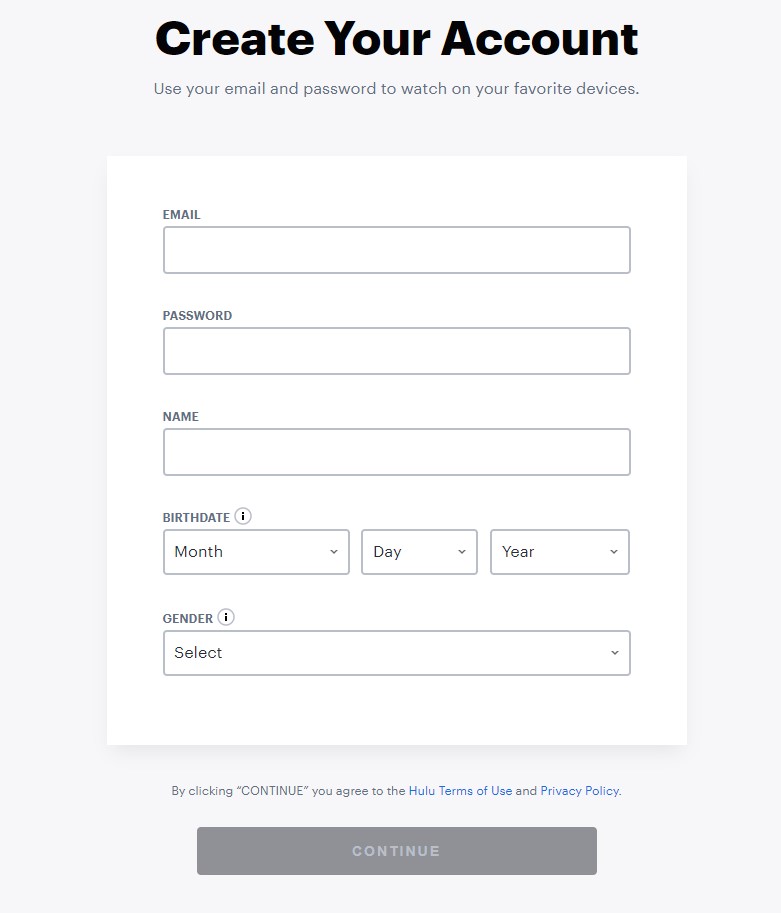
Task: Click the BIRTHDATE label text
Action: [x=196, y=518]
